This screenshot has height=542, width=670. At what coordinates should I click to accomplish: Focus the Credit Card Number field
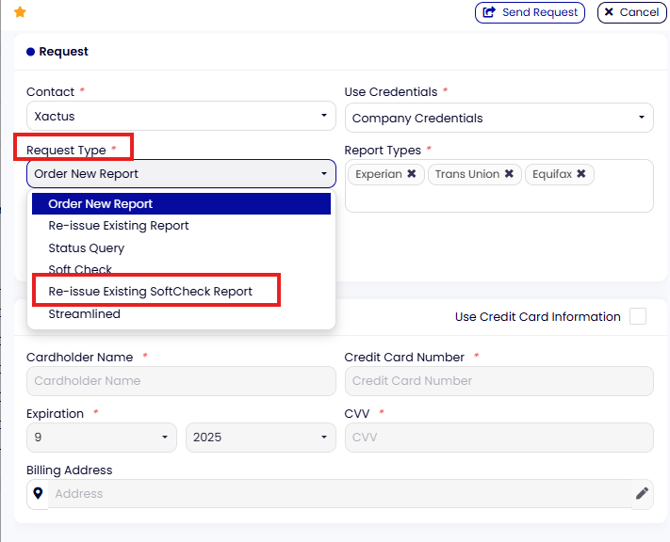[499, 381]
